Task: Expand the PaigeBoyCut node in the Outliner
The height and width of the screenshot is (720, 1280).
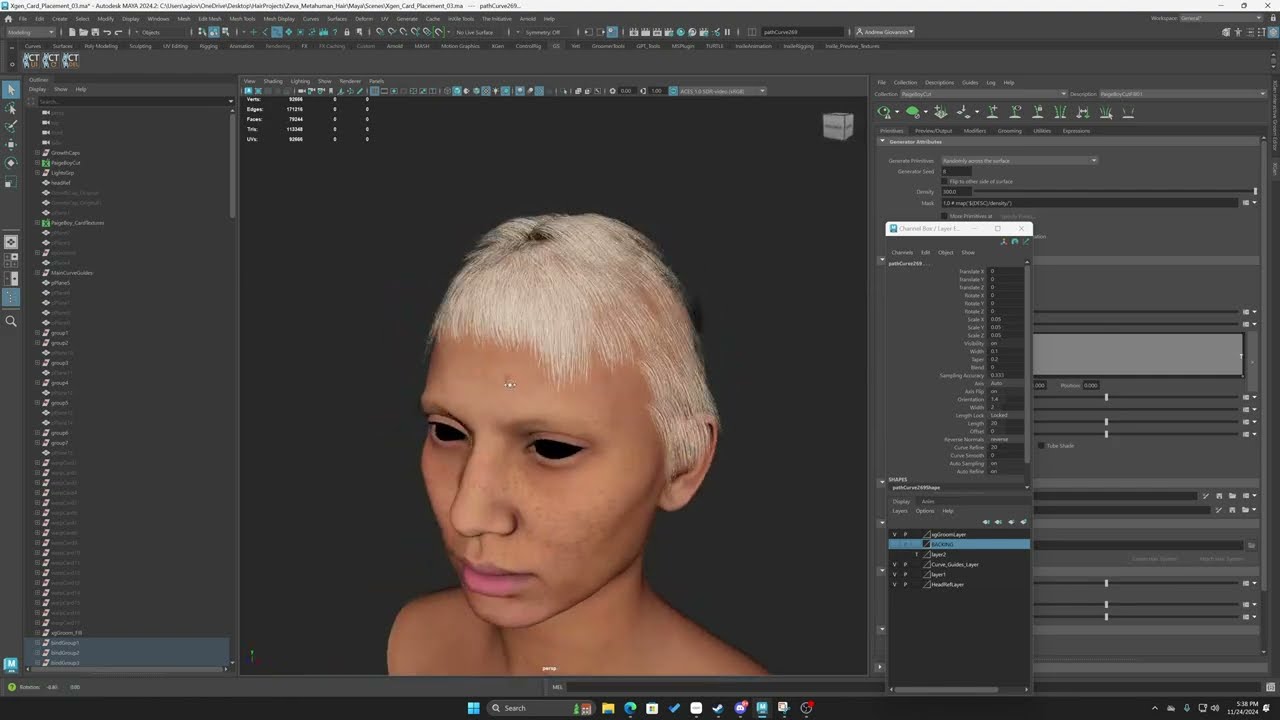Action: [37, 163]
